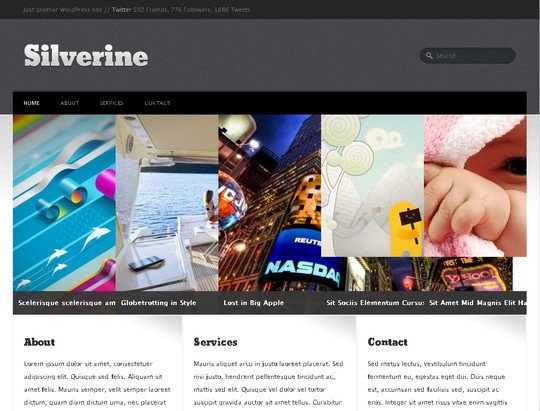Viewport: 540px width, 411px height.
Task: Click the Silverine site logo
Action: point(86,55)
